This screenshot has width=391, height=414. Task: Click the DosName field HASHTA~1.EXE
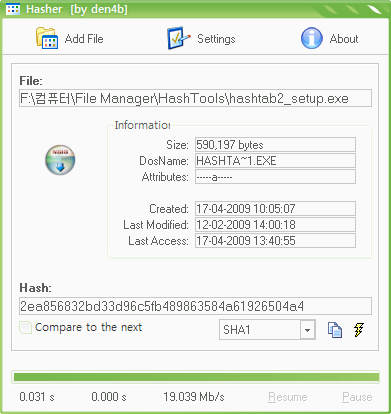(x=275, y=161)
